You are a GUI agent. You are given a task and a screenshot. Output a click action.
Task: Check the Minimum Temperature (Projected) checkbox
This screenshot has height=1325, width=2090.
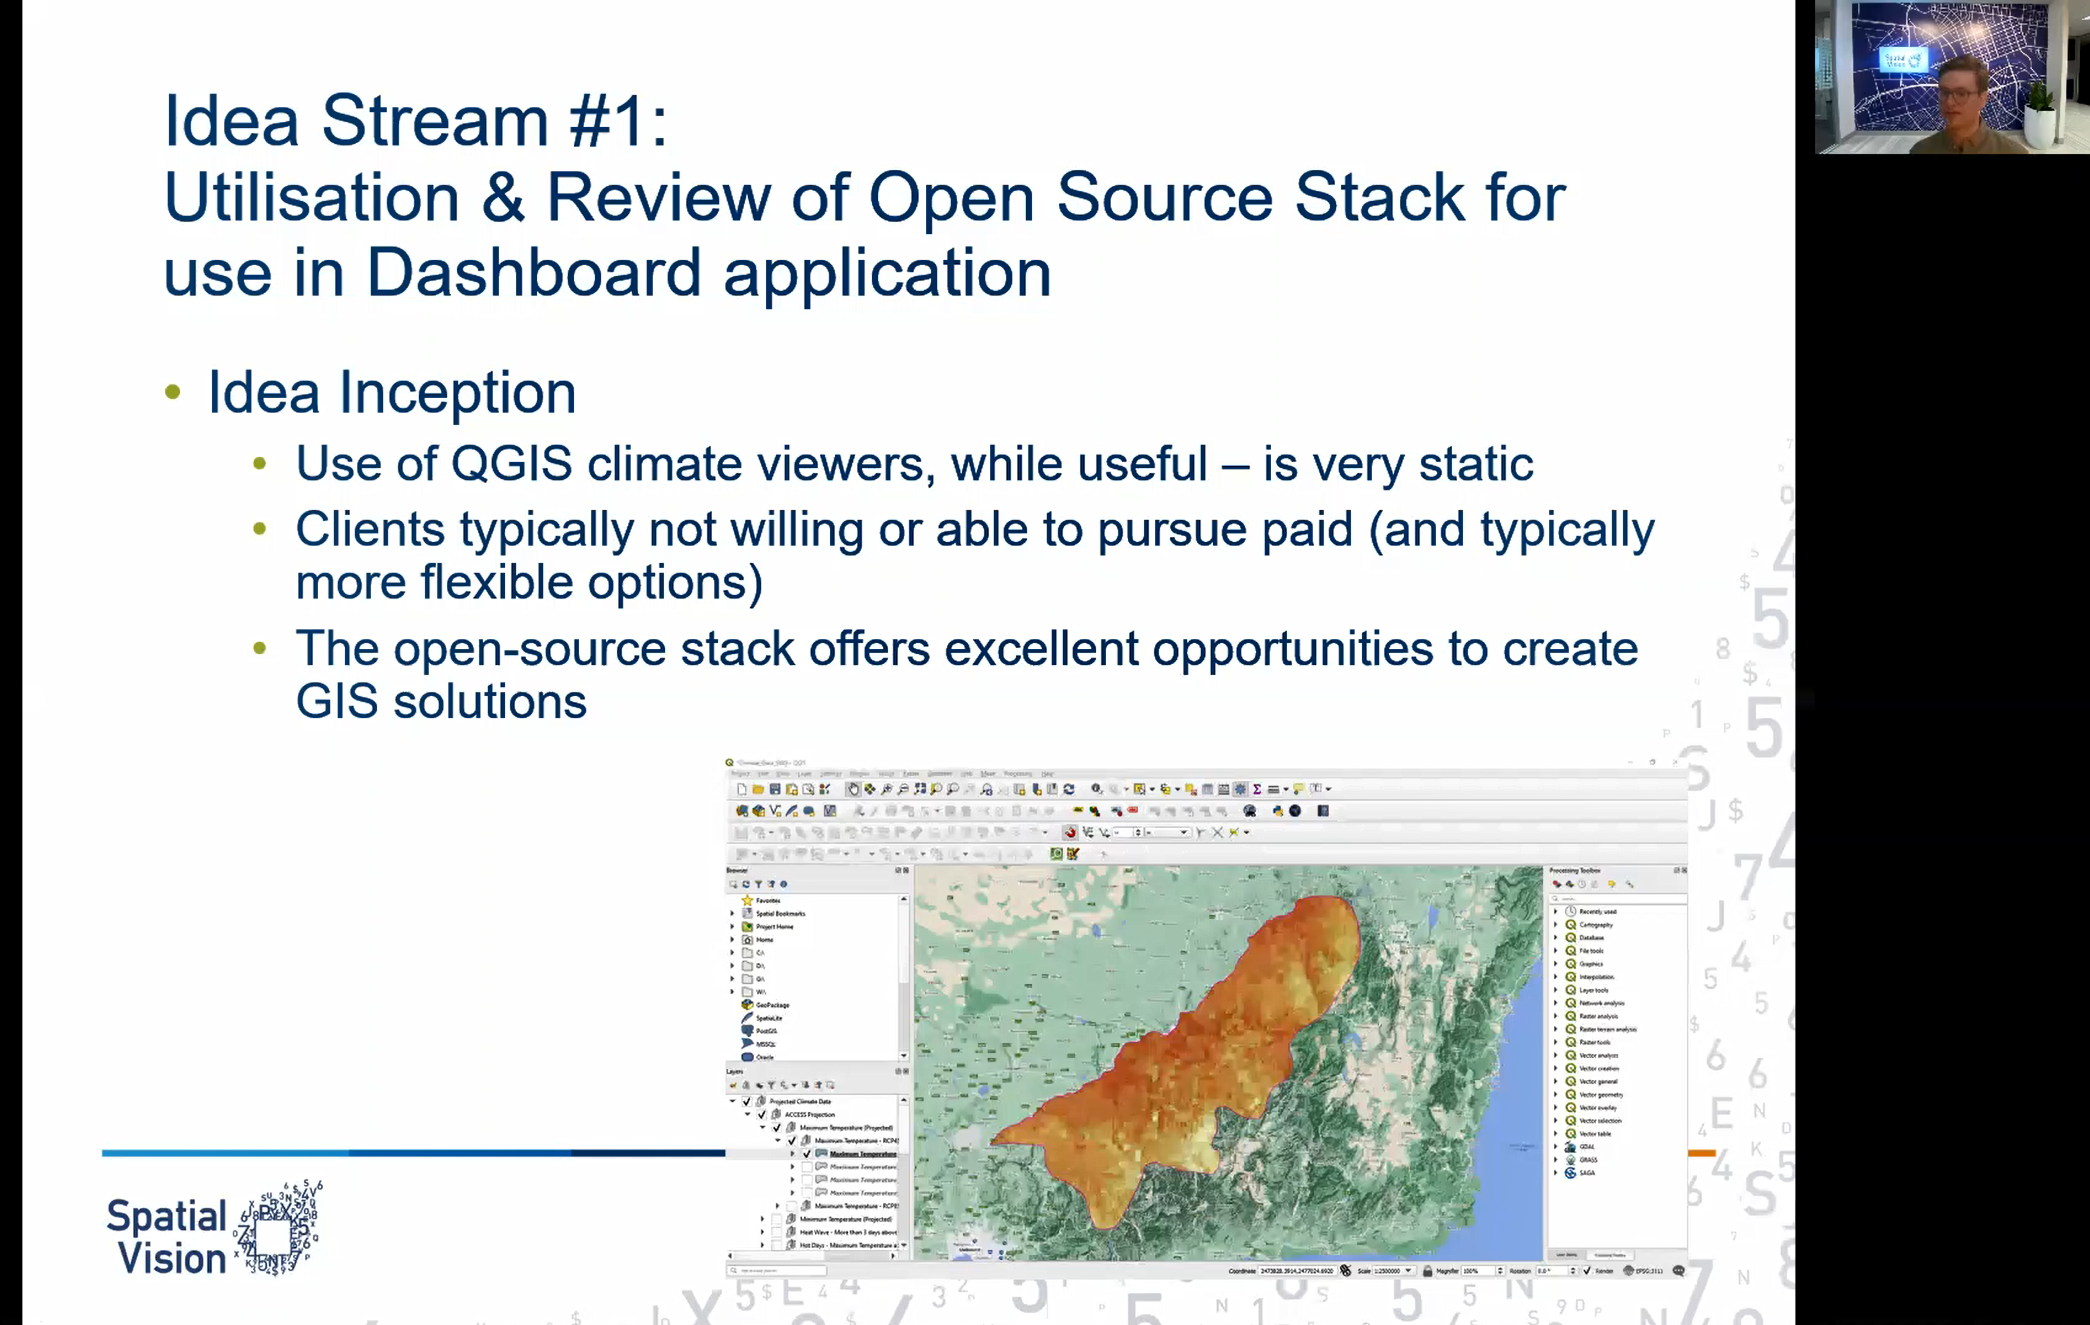[776, 1219]
